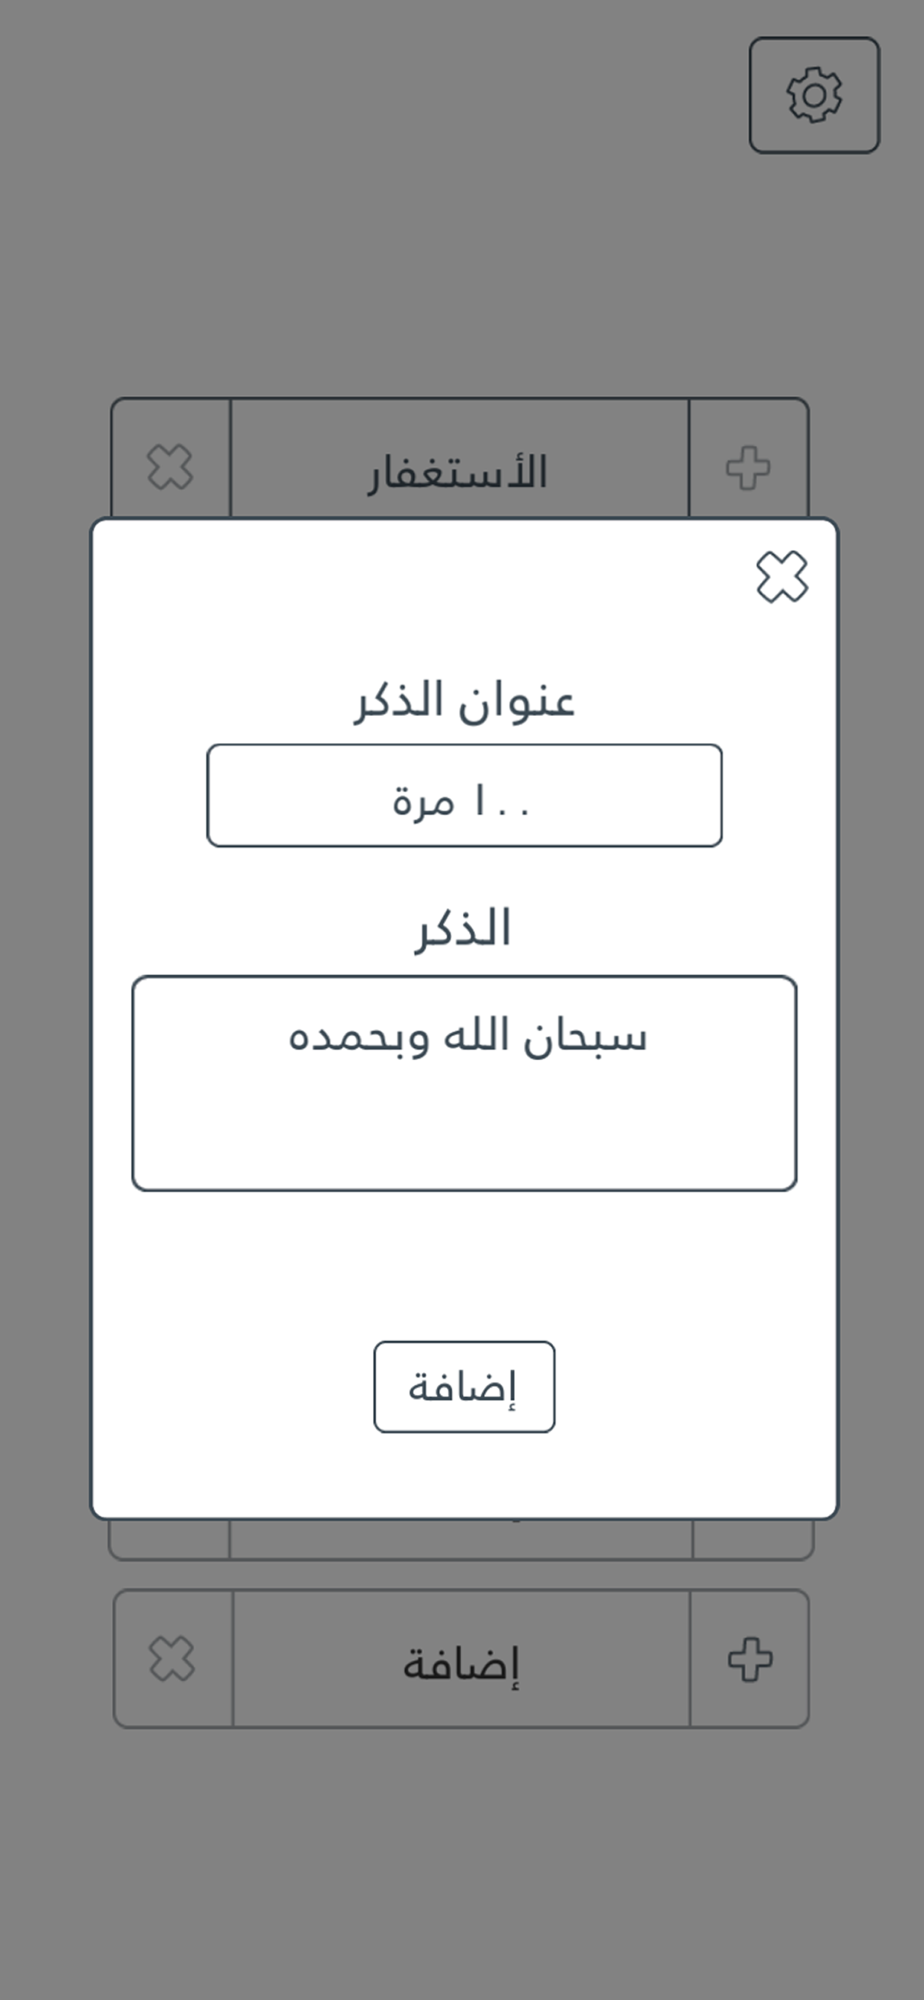Select the الأستغفار card title
This screenshot has height=2000, width=924.
tap(458, 472)
